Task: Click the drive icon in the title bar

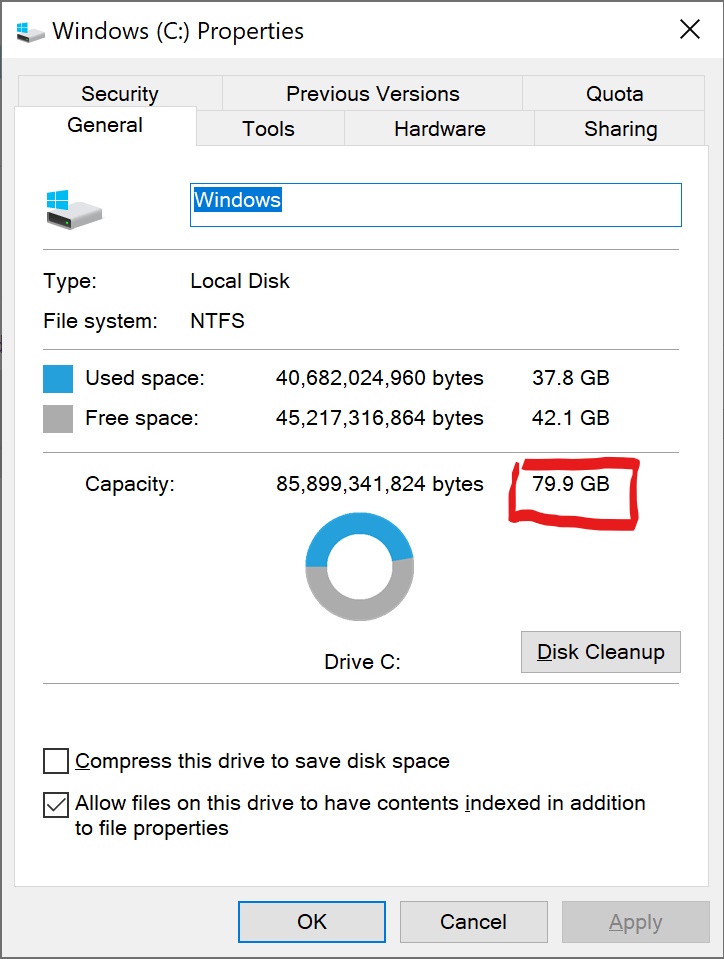Action: click(30, 31)
